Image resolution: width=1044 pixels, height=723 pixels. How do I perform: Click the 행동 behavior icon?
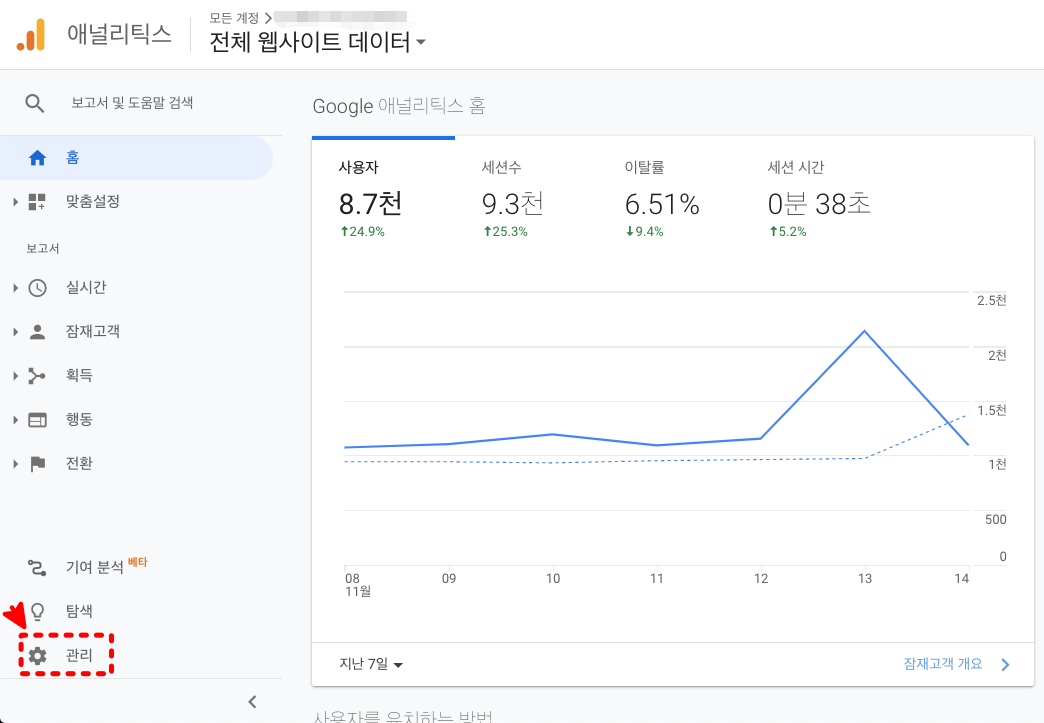click(x=38, y=419)
